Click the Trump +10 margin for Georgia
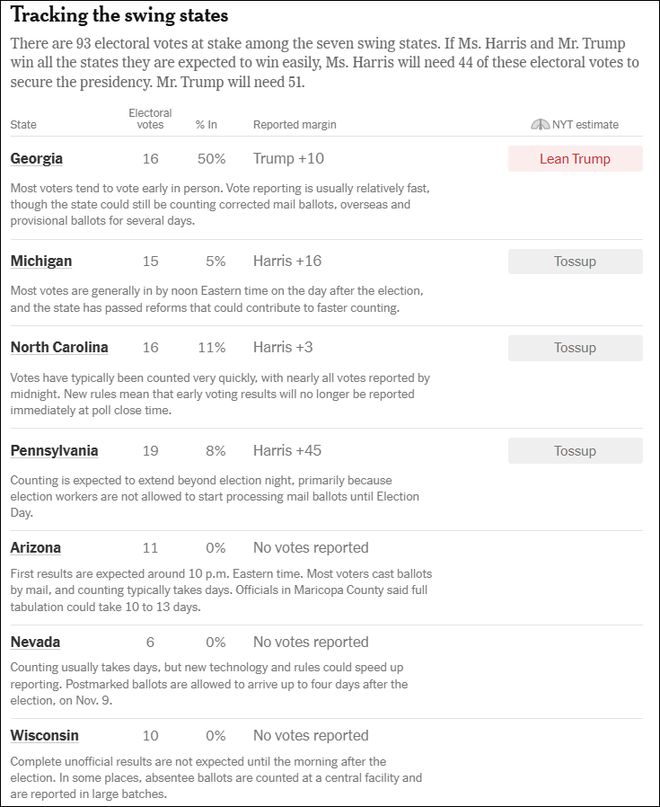 point(288,159)
